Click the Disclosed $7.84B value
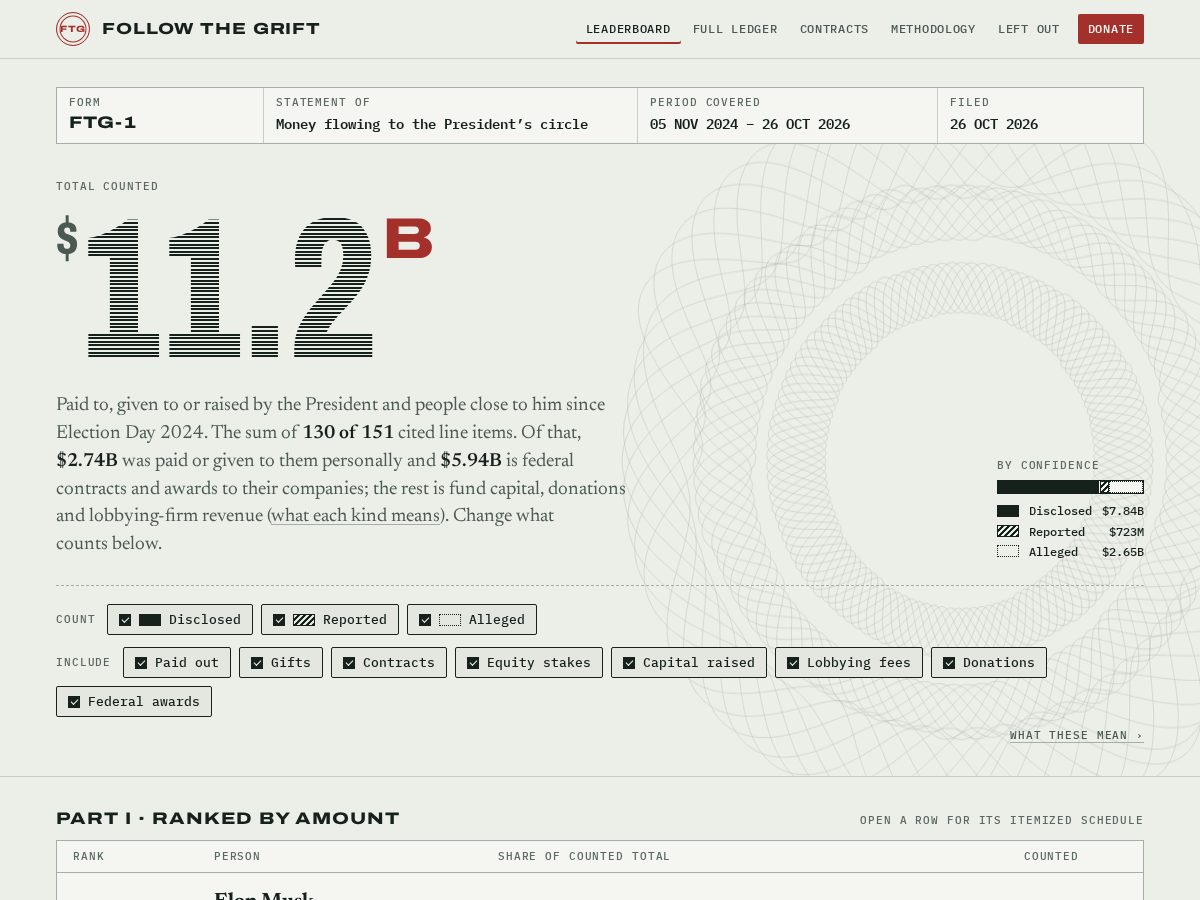This screenshot has width=1200, height=900. (x=1123, y=511)
